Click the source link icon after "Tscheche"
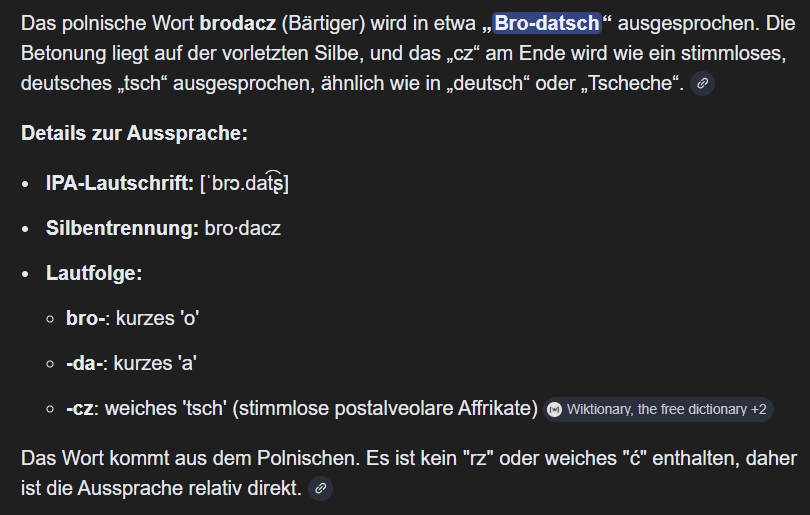This screenshot has width=810, height=515. pyautogui.click(x=703, y=84)
